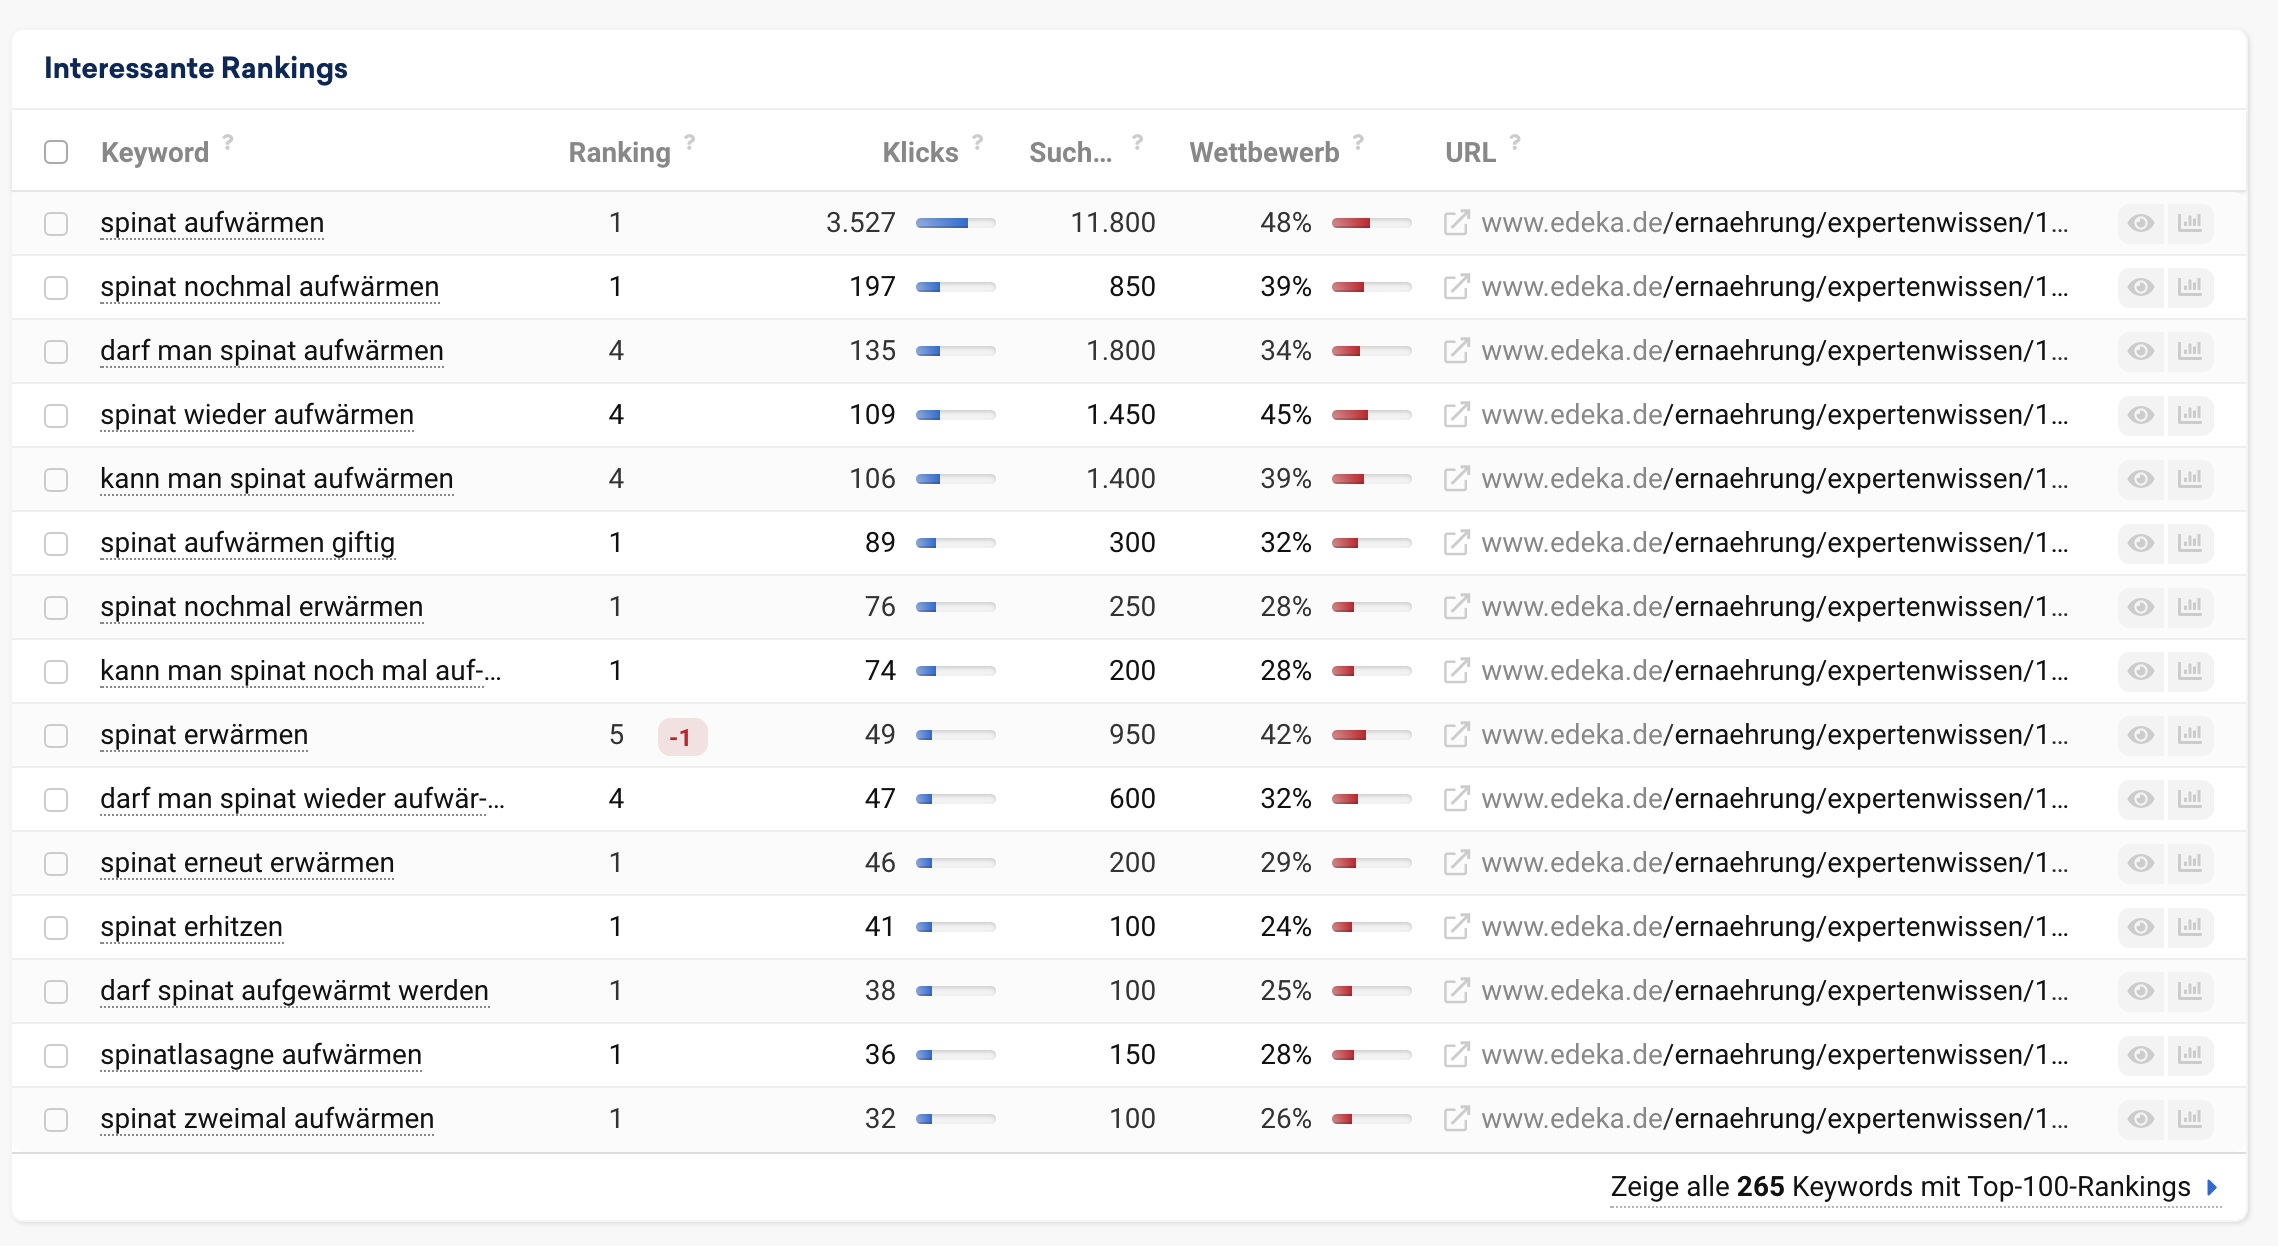Tick checkbox for spinat wieder aufwärmen
2278x1246 pixels.
pyautogui.click(x=56, y=415)
